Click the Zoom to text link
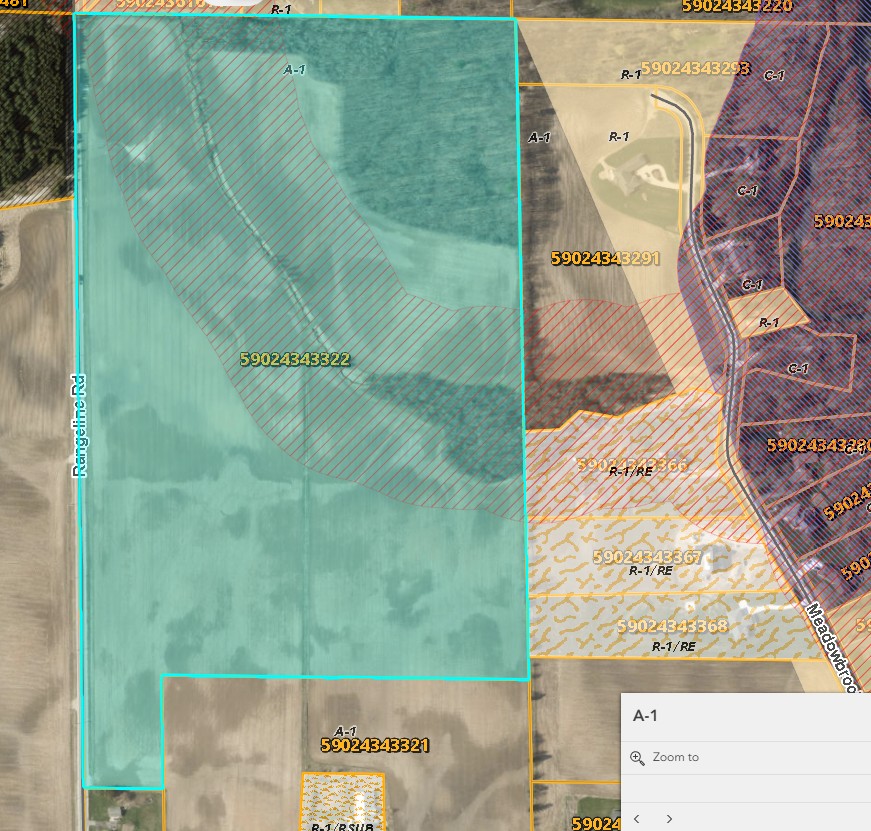 click(x=675, y=757)
